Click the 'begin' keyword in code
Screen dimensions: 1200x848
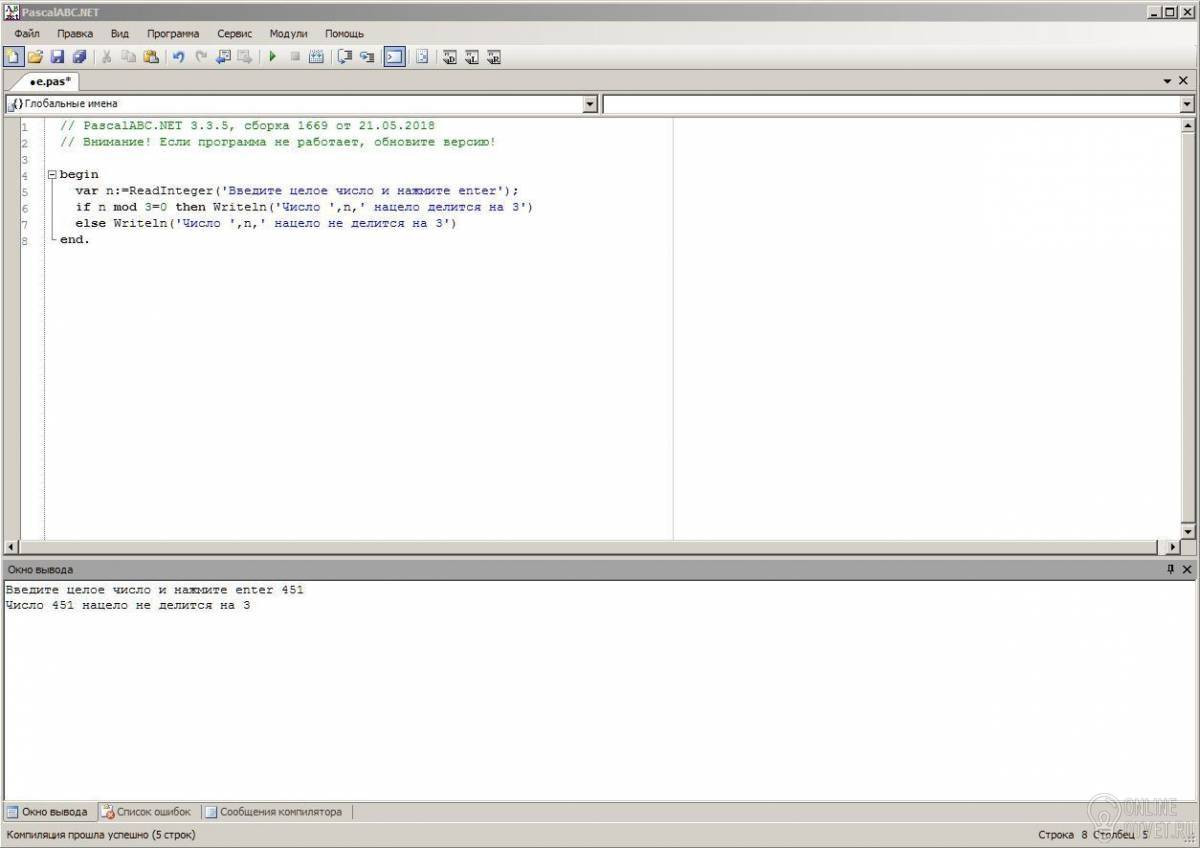click(x=79, y=175)
